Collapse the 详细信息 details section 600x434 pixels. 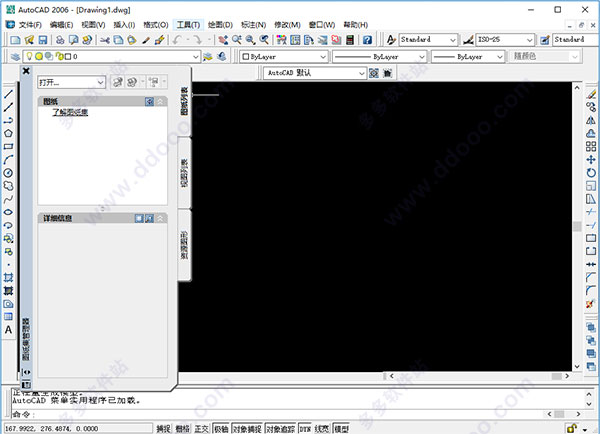tap(160, 218)
